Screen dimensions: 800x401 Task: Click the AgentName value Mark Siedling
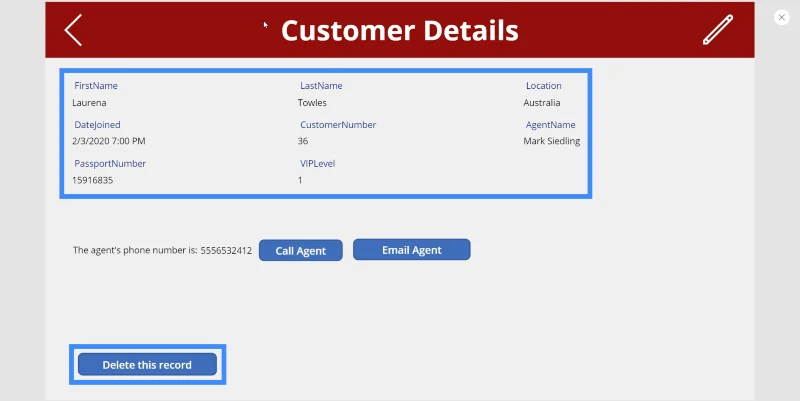pyautogui.click(x=552, y=141)
